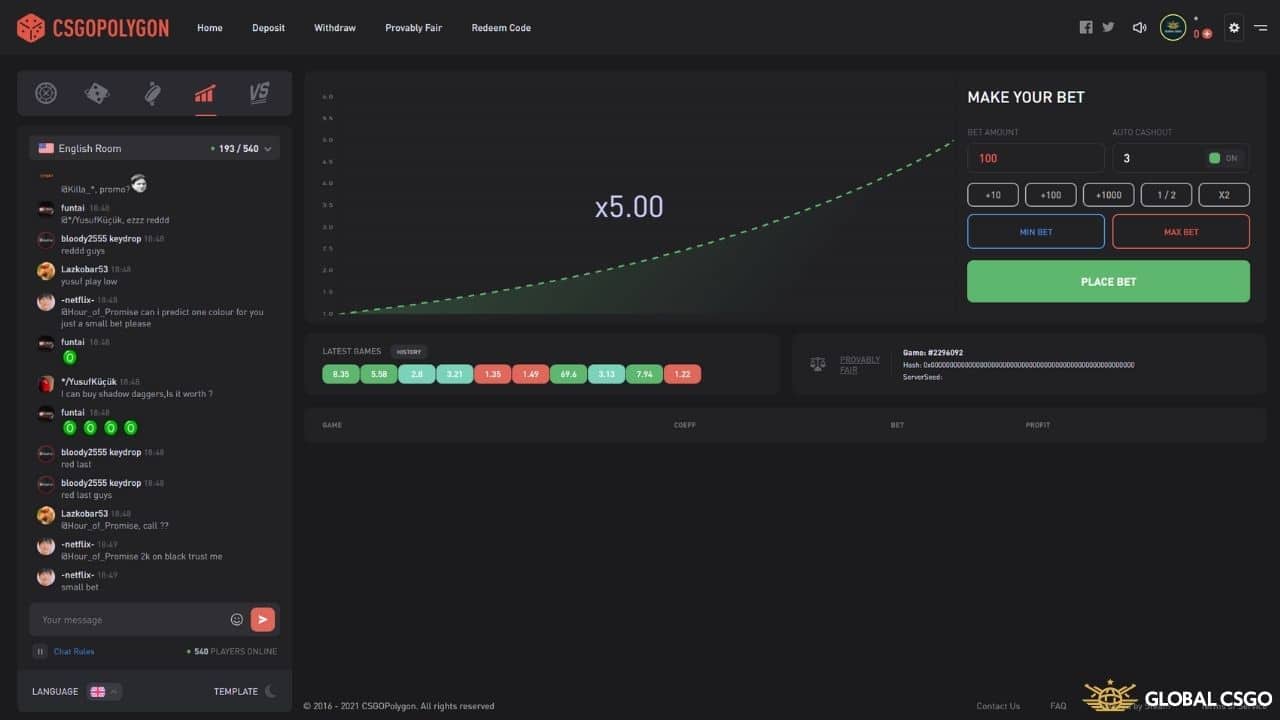Open the Deposit menu item
Image resolution: width=1280 pixels, height=720 pixels.
pos(268,28)
